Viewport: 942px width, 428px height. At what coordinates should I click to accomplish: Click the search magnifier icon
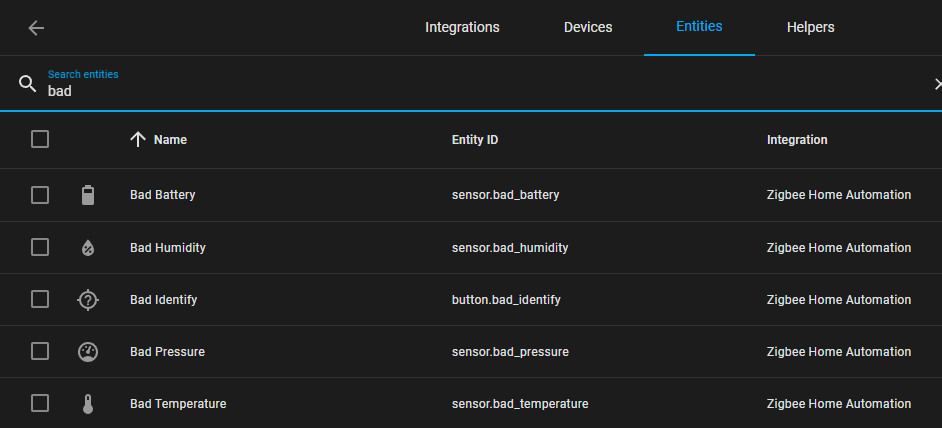click(28, 83)
